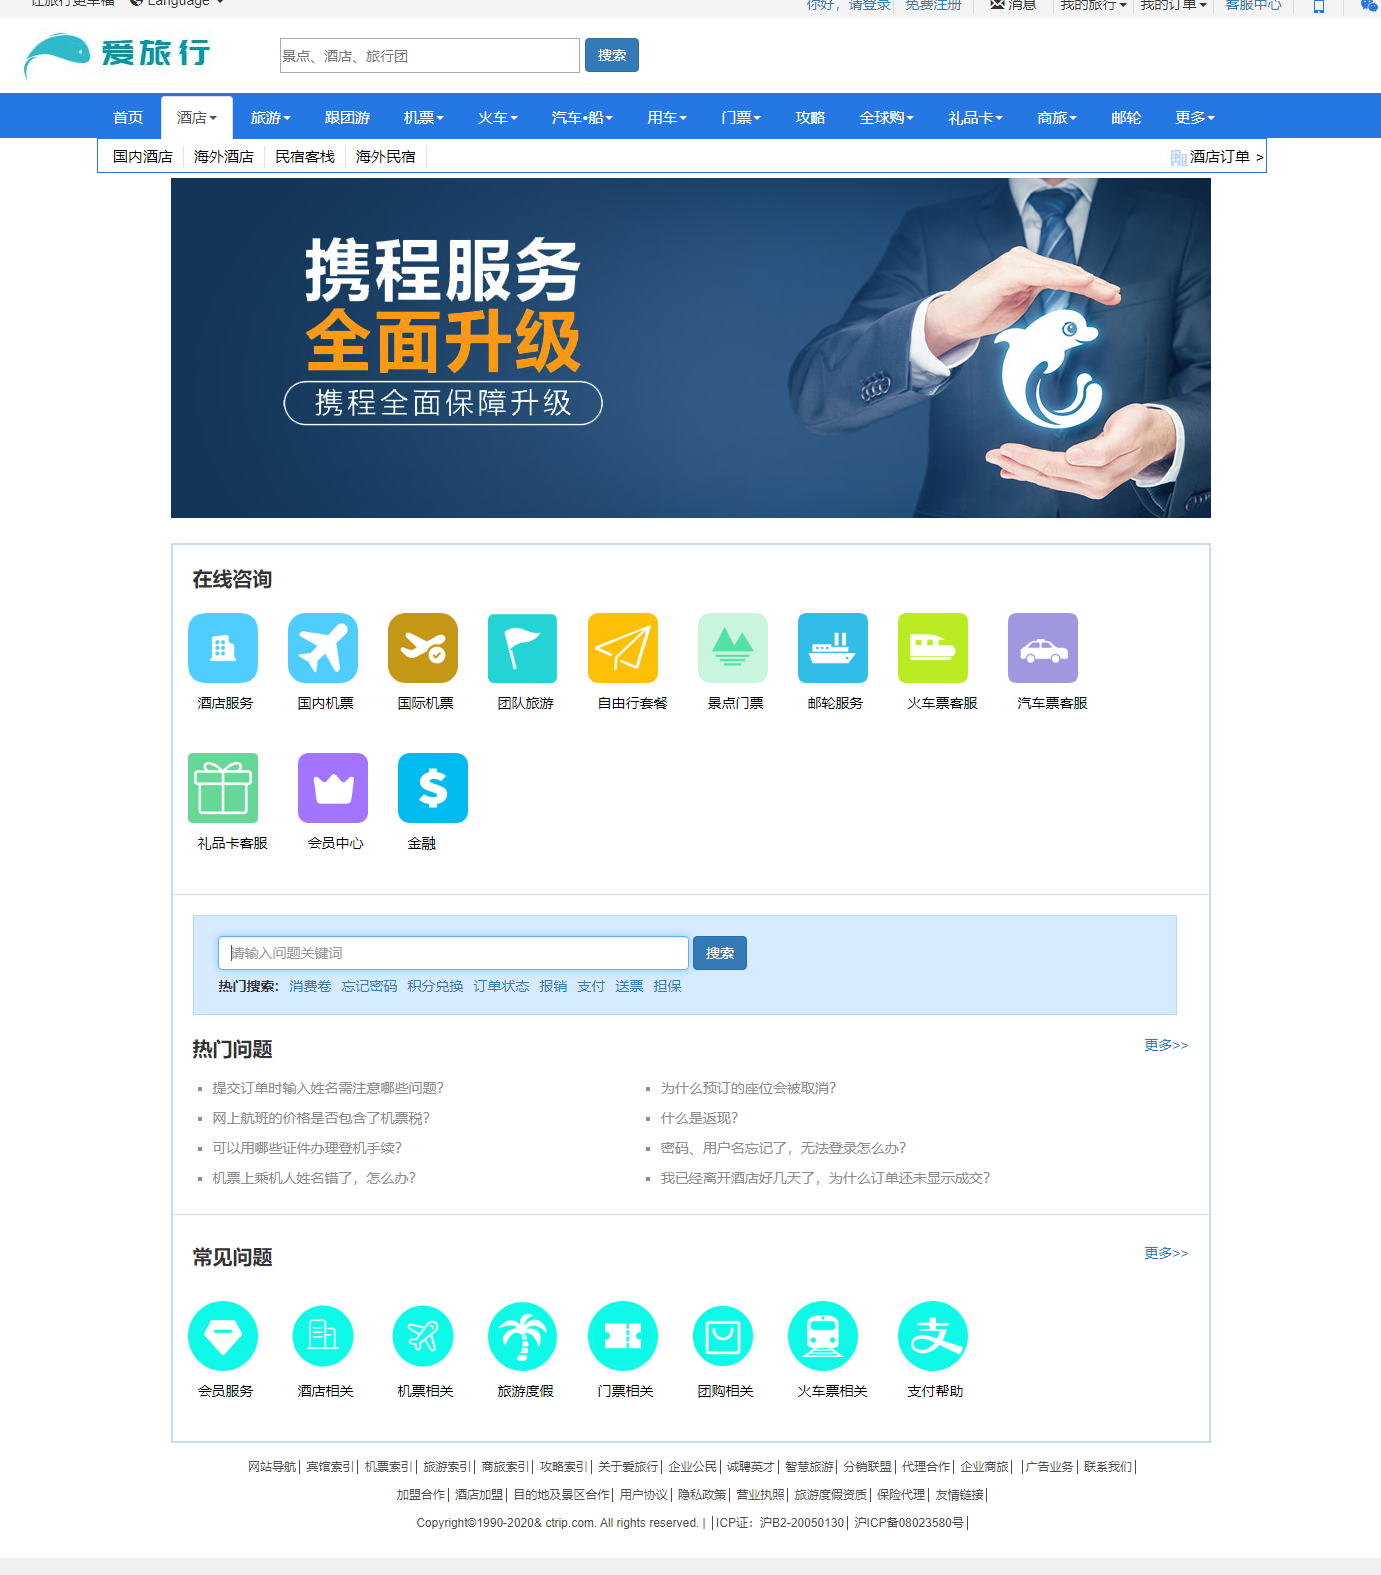
Task: Open the 国际机票 international flight icon
Action: pos(423,648)
